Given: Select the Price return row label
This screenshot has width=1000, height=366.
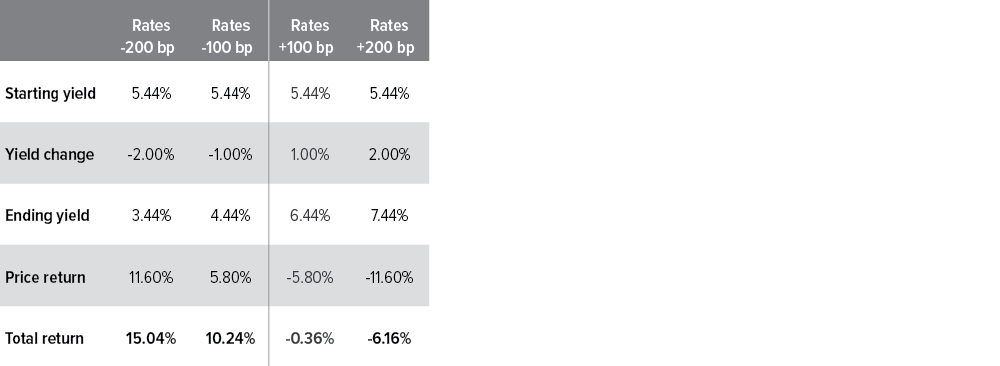Looking at the screenshot, I should 45,277.
